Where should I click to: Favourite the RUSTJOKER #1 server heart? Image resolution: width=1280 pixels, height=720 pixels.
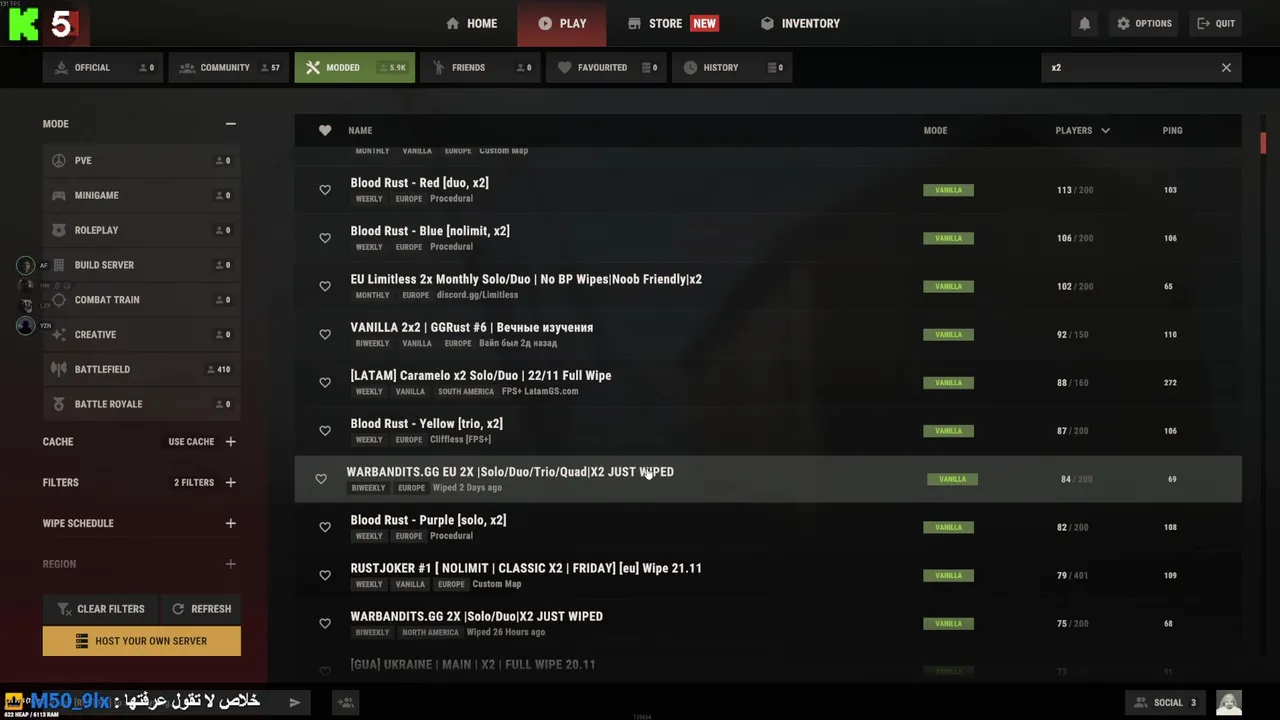click(325, 575)
